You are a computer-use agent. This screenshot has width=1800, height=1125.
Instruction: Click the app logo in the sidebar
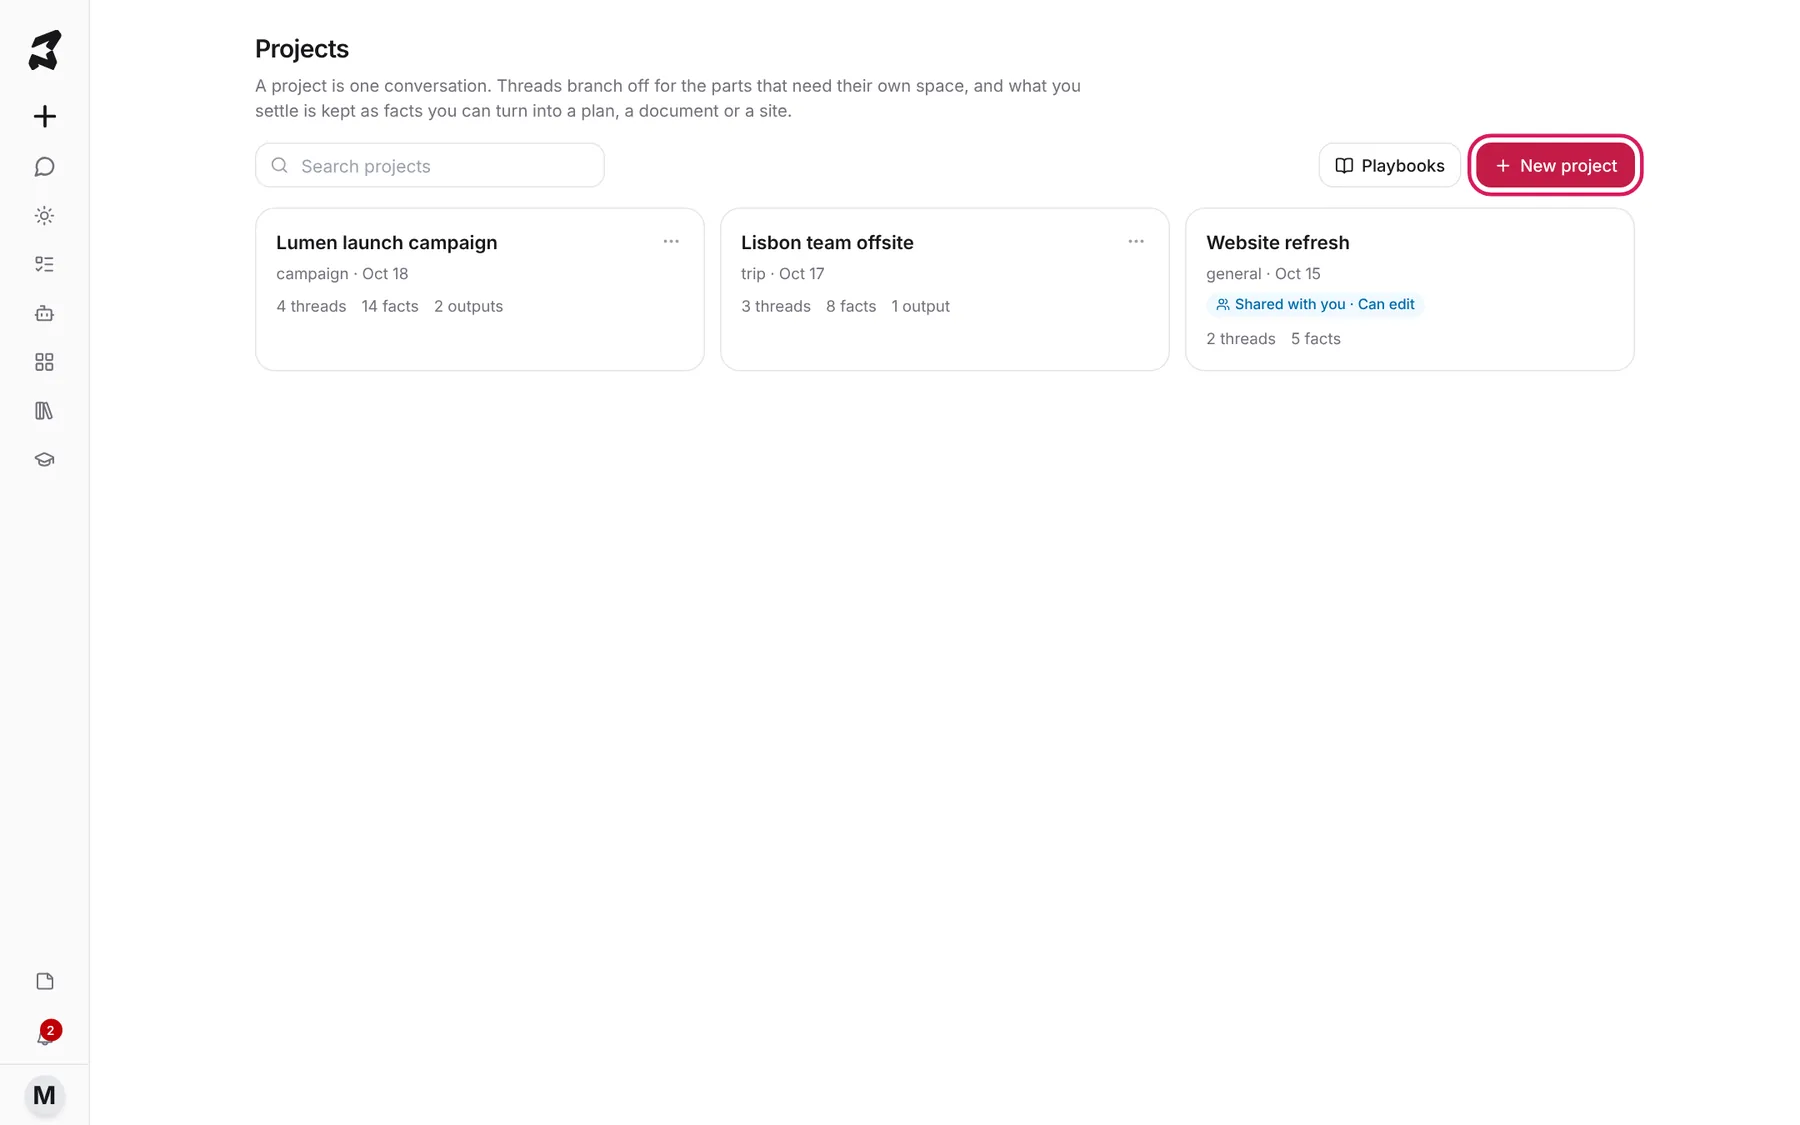[x=44, y=50]
